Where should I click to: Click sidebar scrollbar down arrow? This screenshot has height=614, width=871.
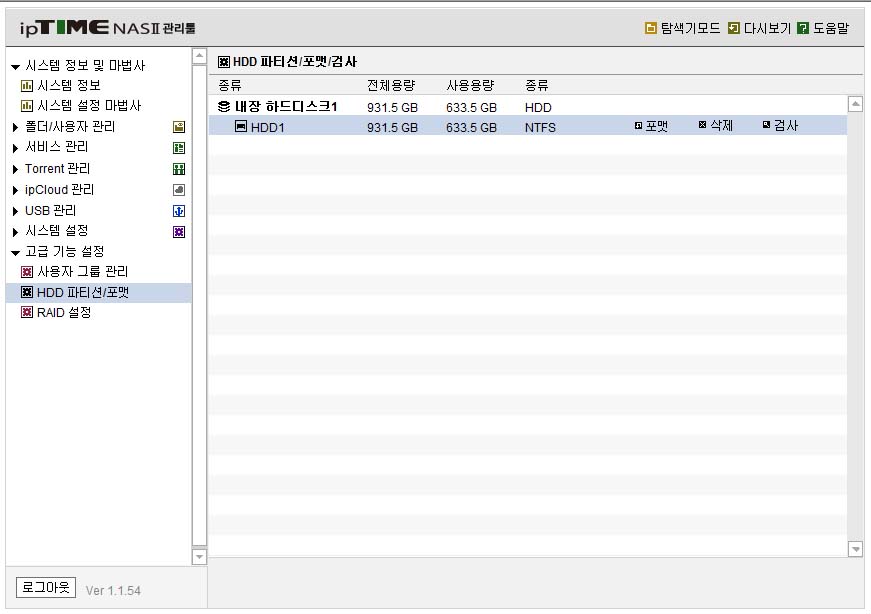click(x=199, y=556)
